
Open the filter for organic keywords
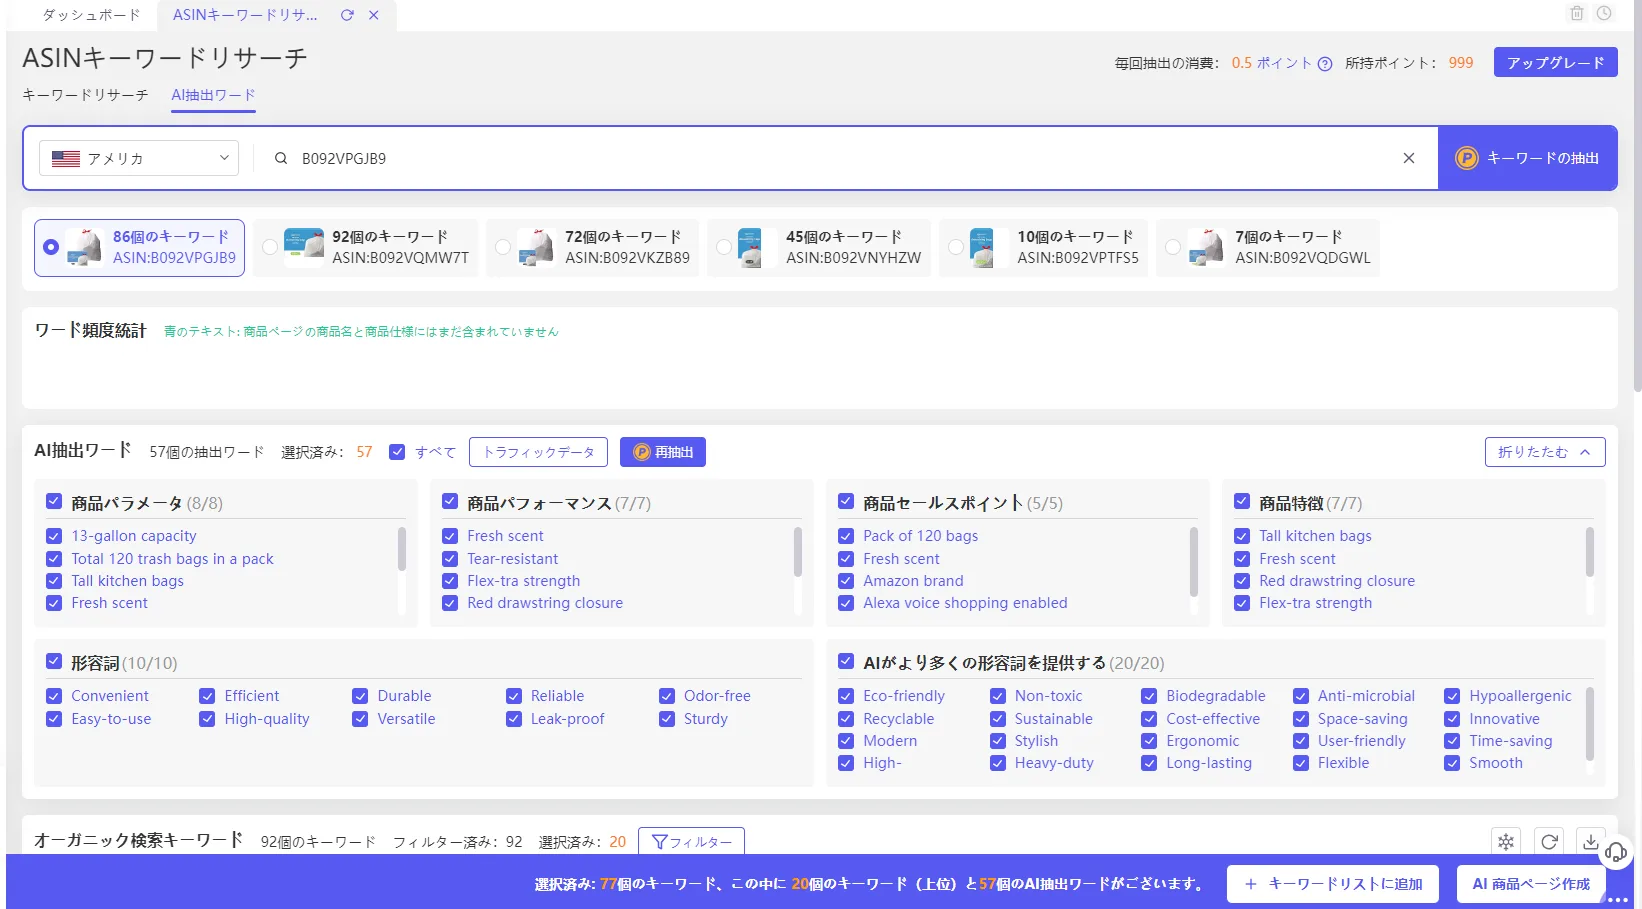[x=691, y=842]
